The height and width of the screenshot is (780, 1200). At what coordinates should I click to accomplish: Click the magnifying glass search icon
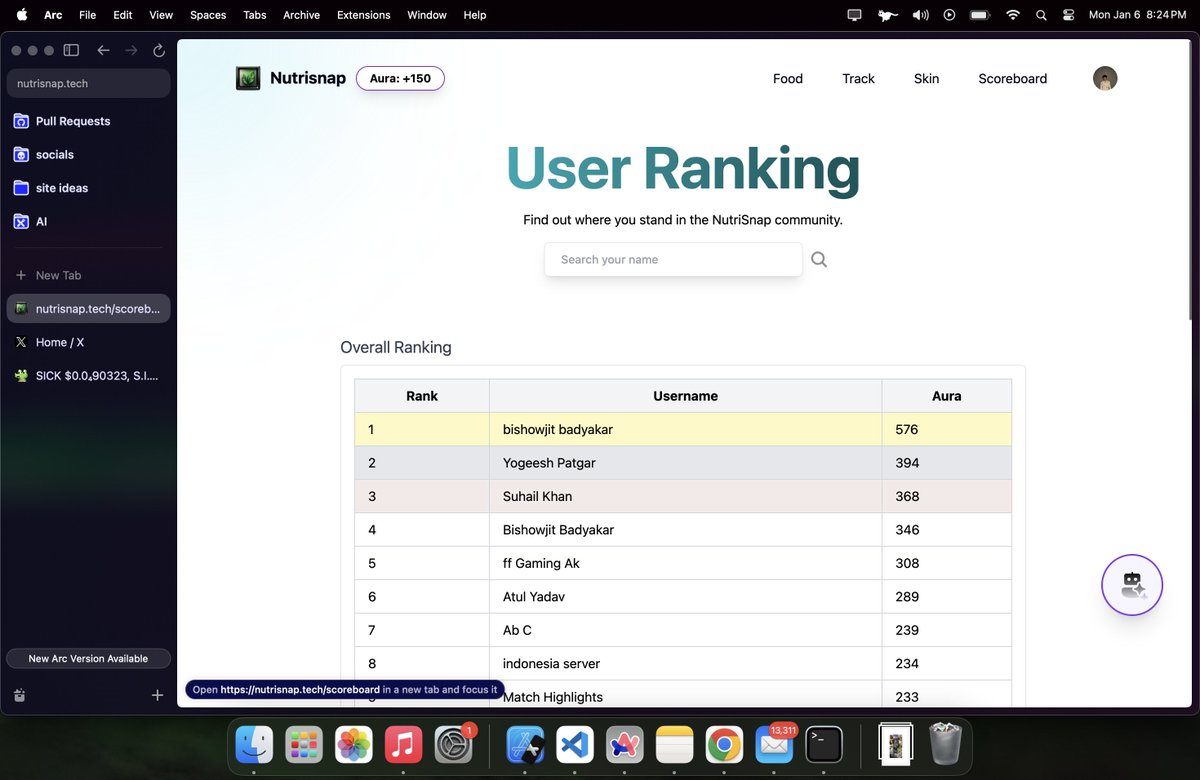pos(819,259)
